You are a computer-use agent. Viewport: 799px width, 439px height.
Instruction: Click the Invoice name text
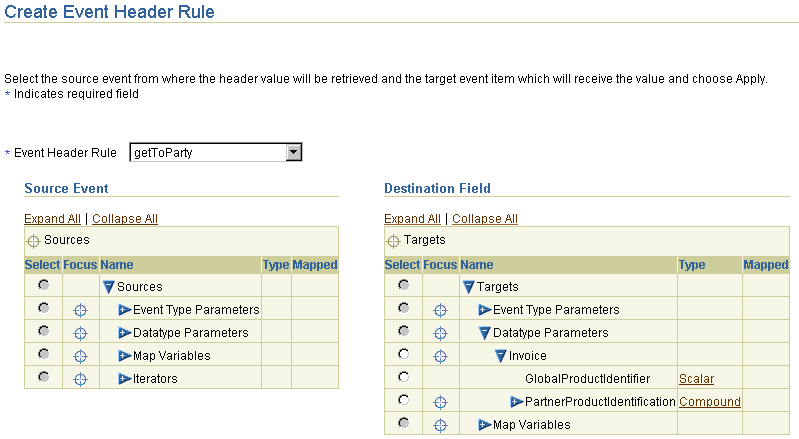527,356
